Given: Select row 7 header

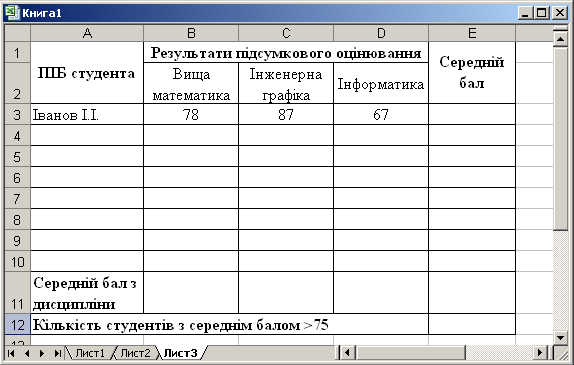Looking at the screenshot, I should [17, 199].
